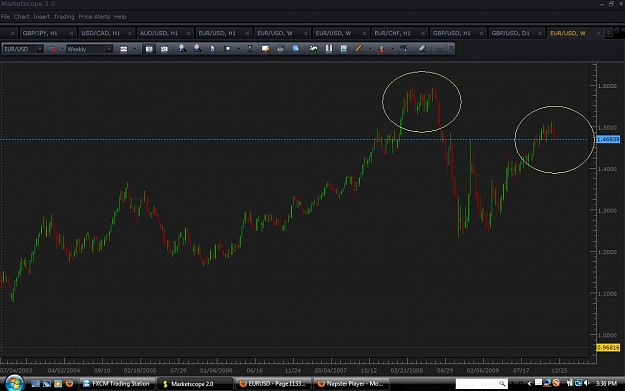The image size is (625, 391).
Task: Click the table sheet icon
Action: (344, 49)
